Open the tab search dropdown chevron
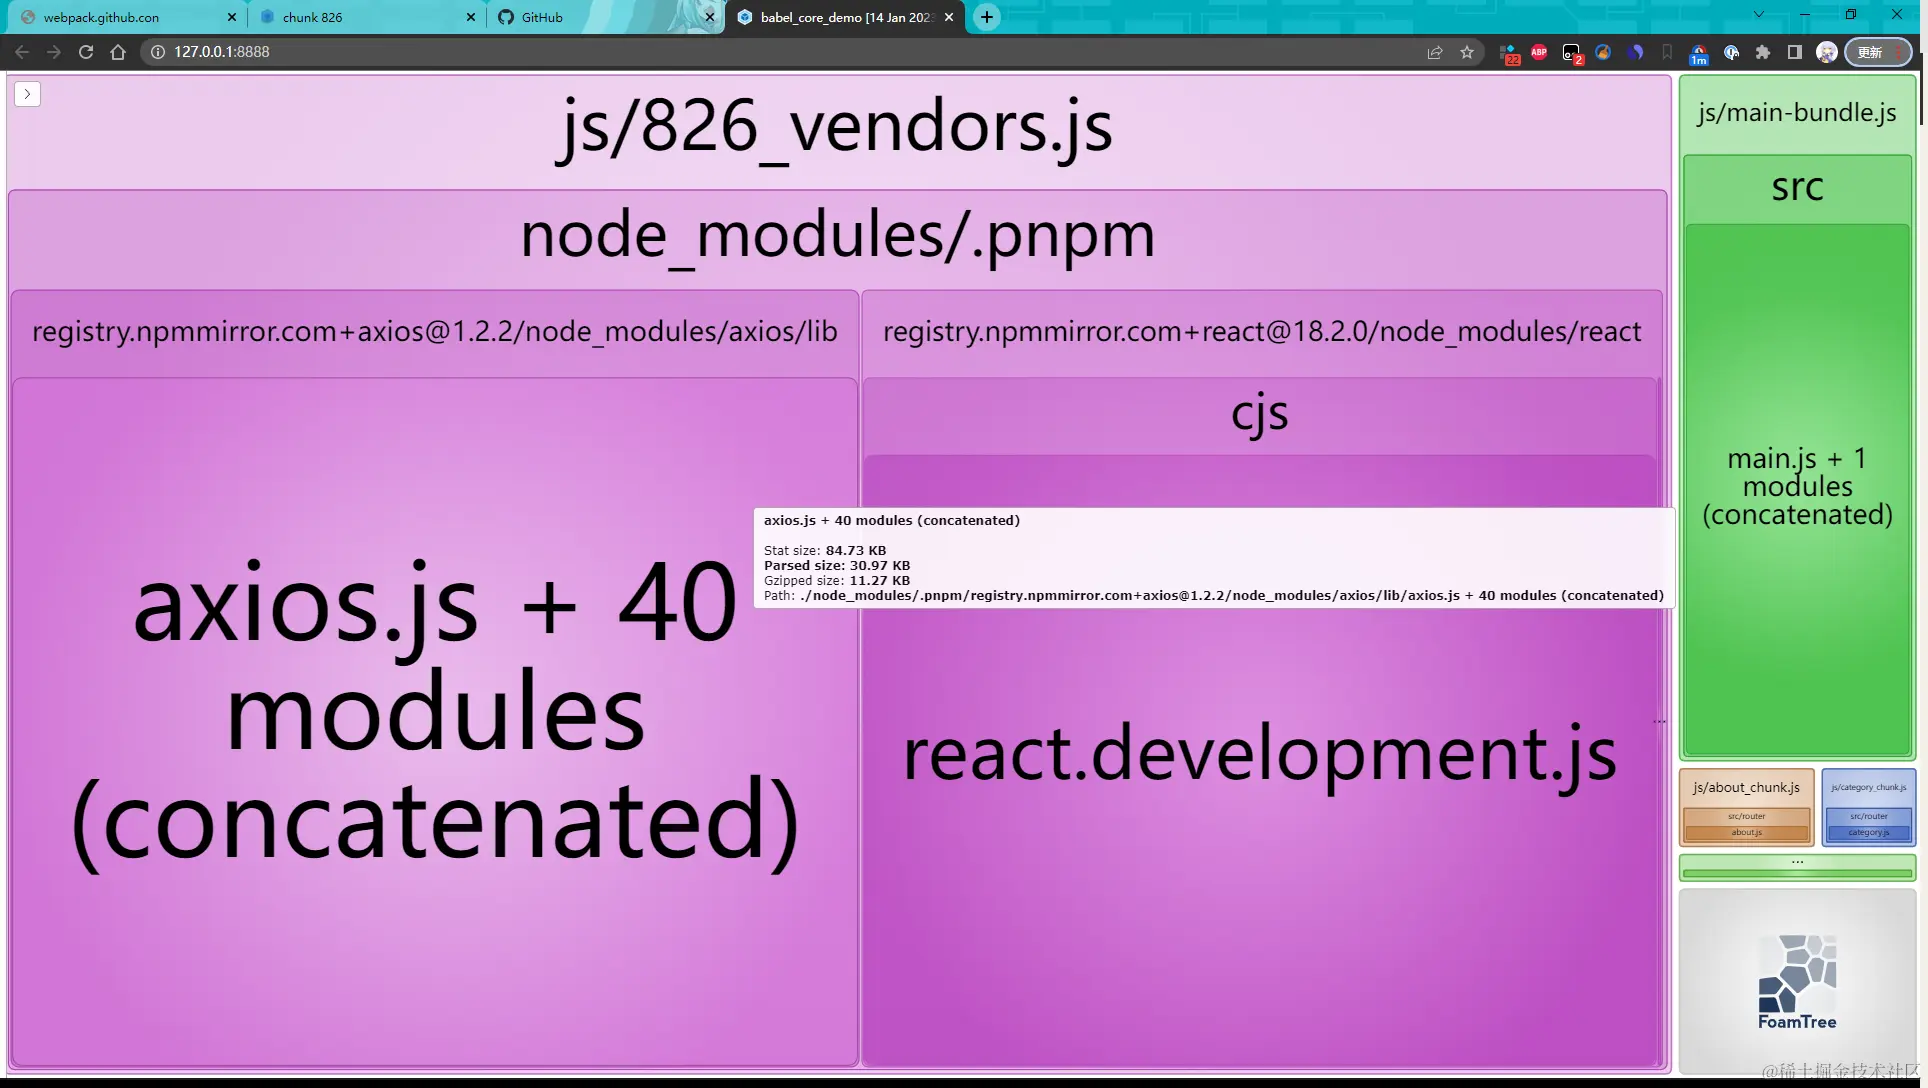The image size is (1928, 1088). pyautogui.click(x=1758, y=15)
